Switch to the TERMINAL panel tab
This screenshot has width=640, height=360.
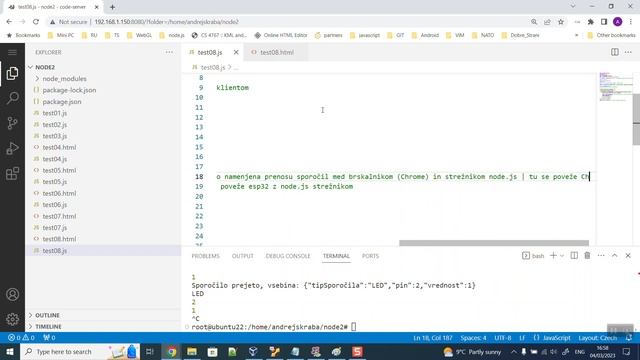coord(336,256)
